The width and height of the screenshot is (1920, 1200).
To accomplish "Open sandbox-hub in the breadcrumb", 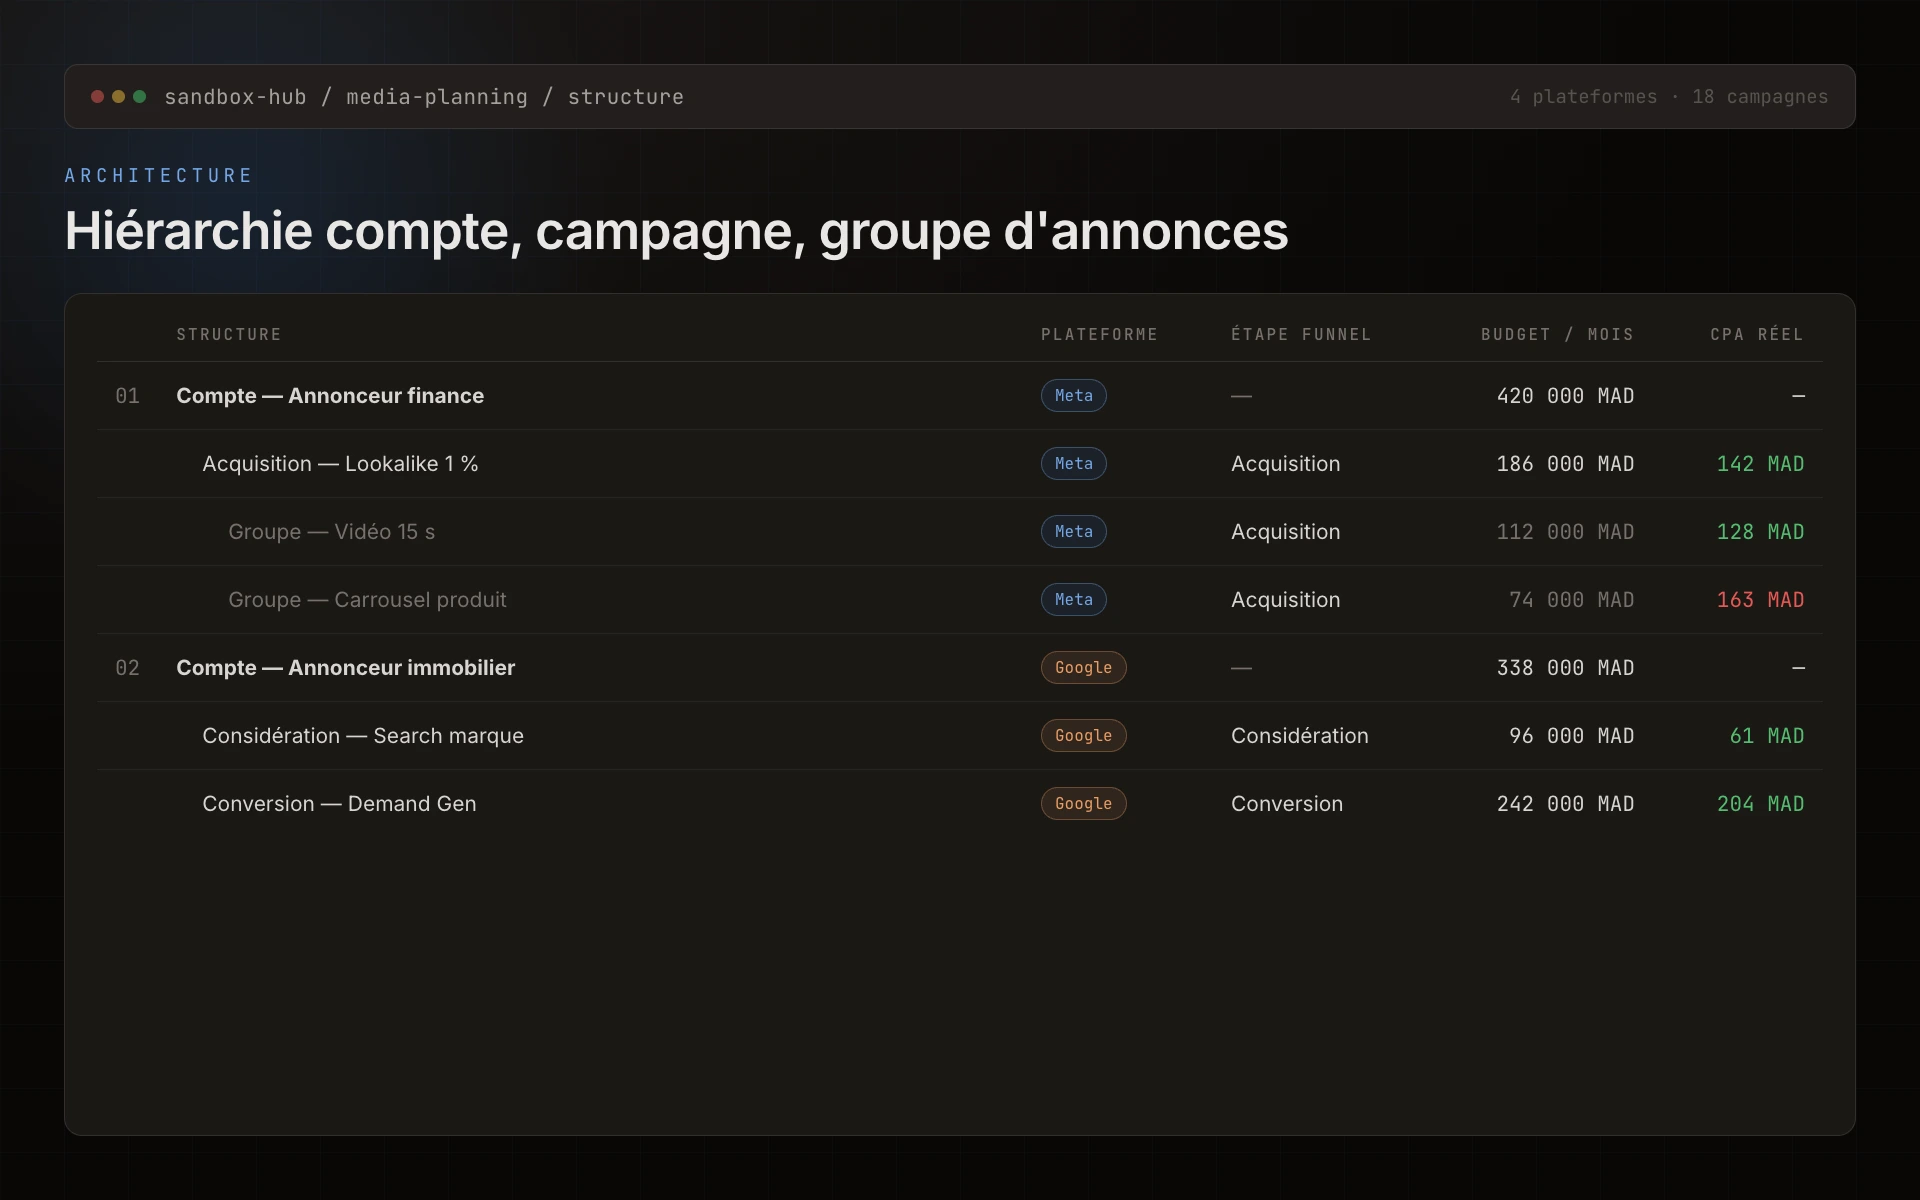I will (x=235, y=97).
